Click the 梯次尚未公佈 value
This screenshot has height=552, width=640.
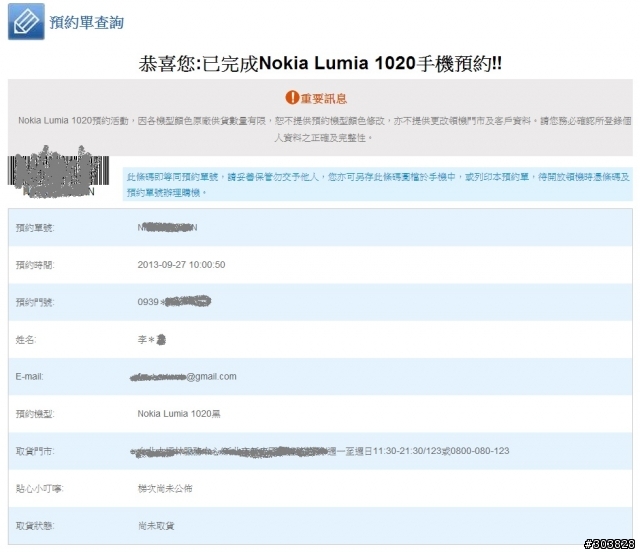point(165,488)
